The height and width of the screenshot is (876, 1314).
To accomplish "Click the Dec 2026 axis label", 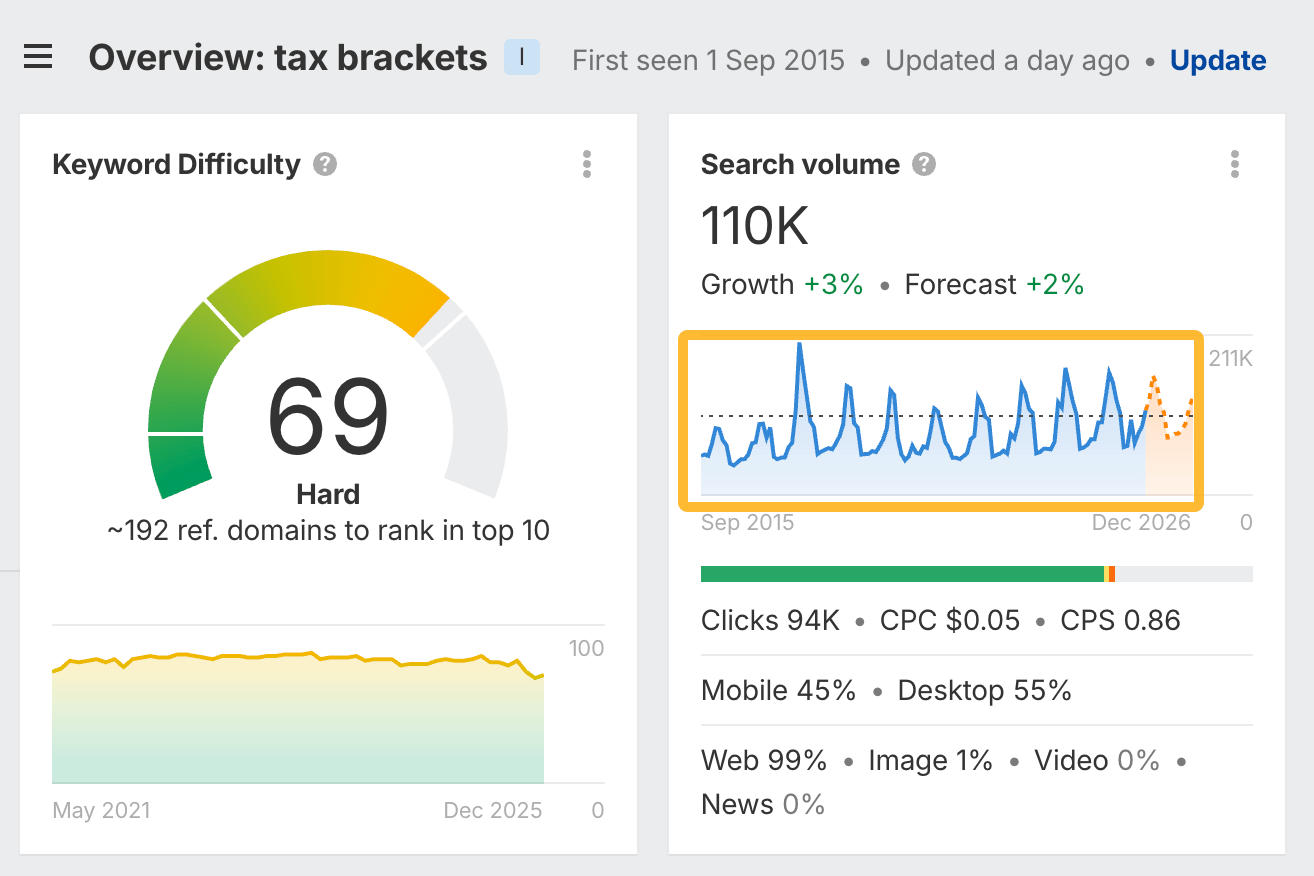I will tap(1141, 522).
